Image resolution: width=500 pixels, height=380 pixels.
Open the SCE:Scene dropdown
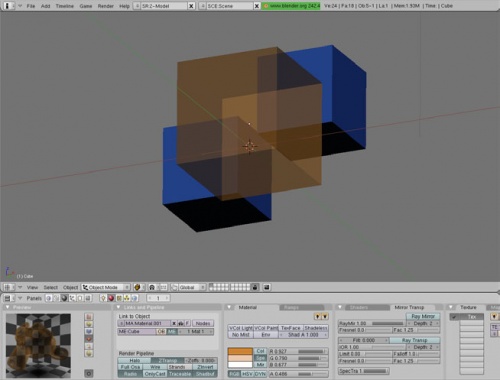[x=202, y=6]
